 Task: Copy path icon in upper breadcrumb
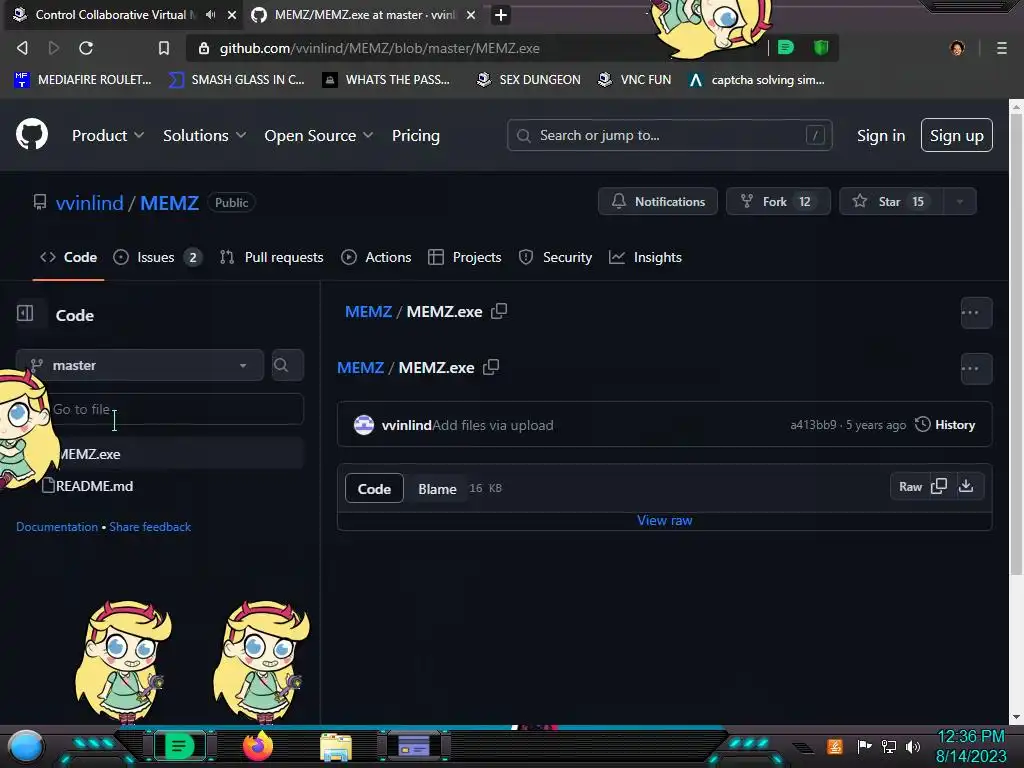pyautogui.click(x=499, y=312)
